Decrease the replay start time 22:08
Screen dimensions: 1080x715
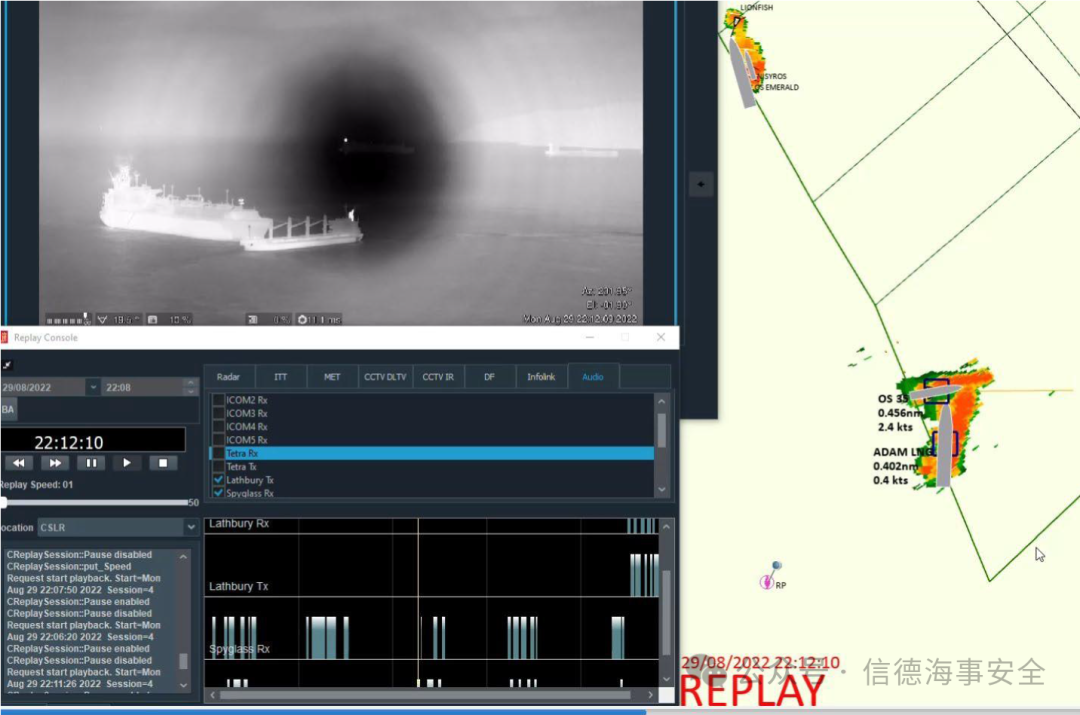[x=191, y=392]
